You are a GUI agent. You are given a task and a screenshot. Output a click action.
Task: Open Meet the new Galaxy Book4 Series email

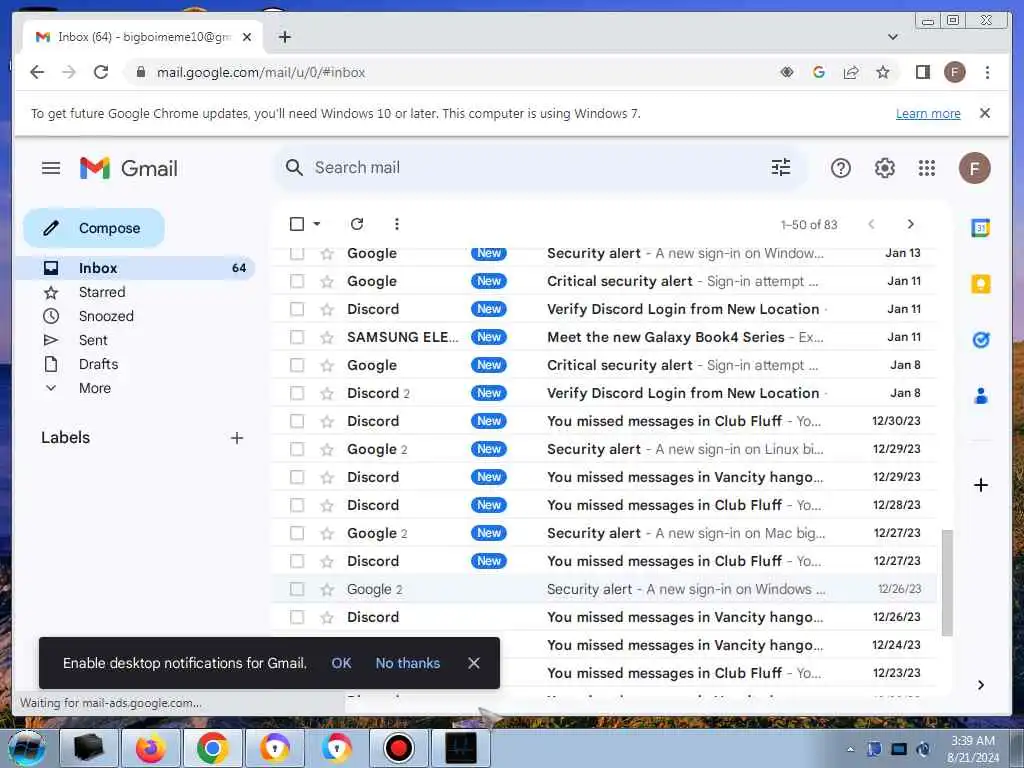(x=604, y=337)
